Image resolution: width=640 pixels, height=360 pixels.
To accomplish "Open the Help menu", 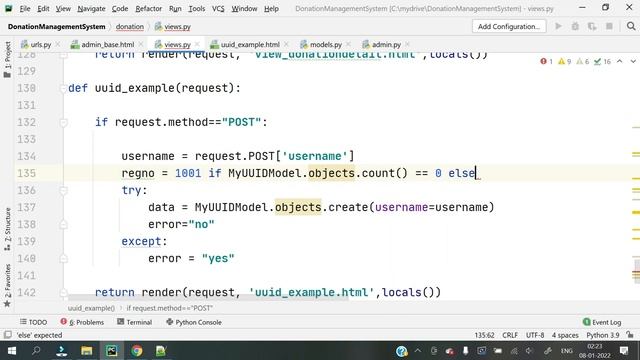I will coord(271,9).
